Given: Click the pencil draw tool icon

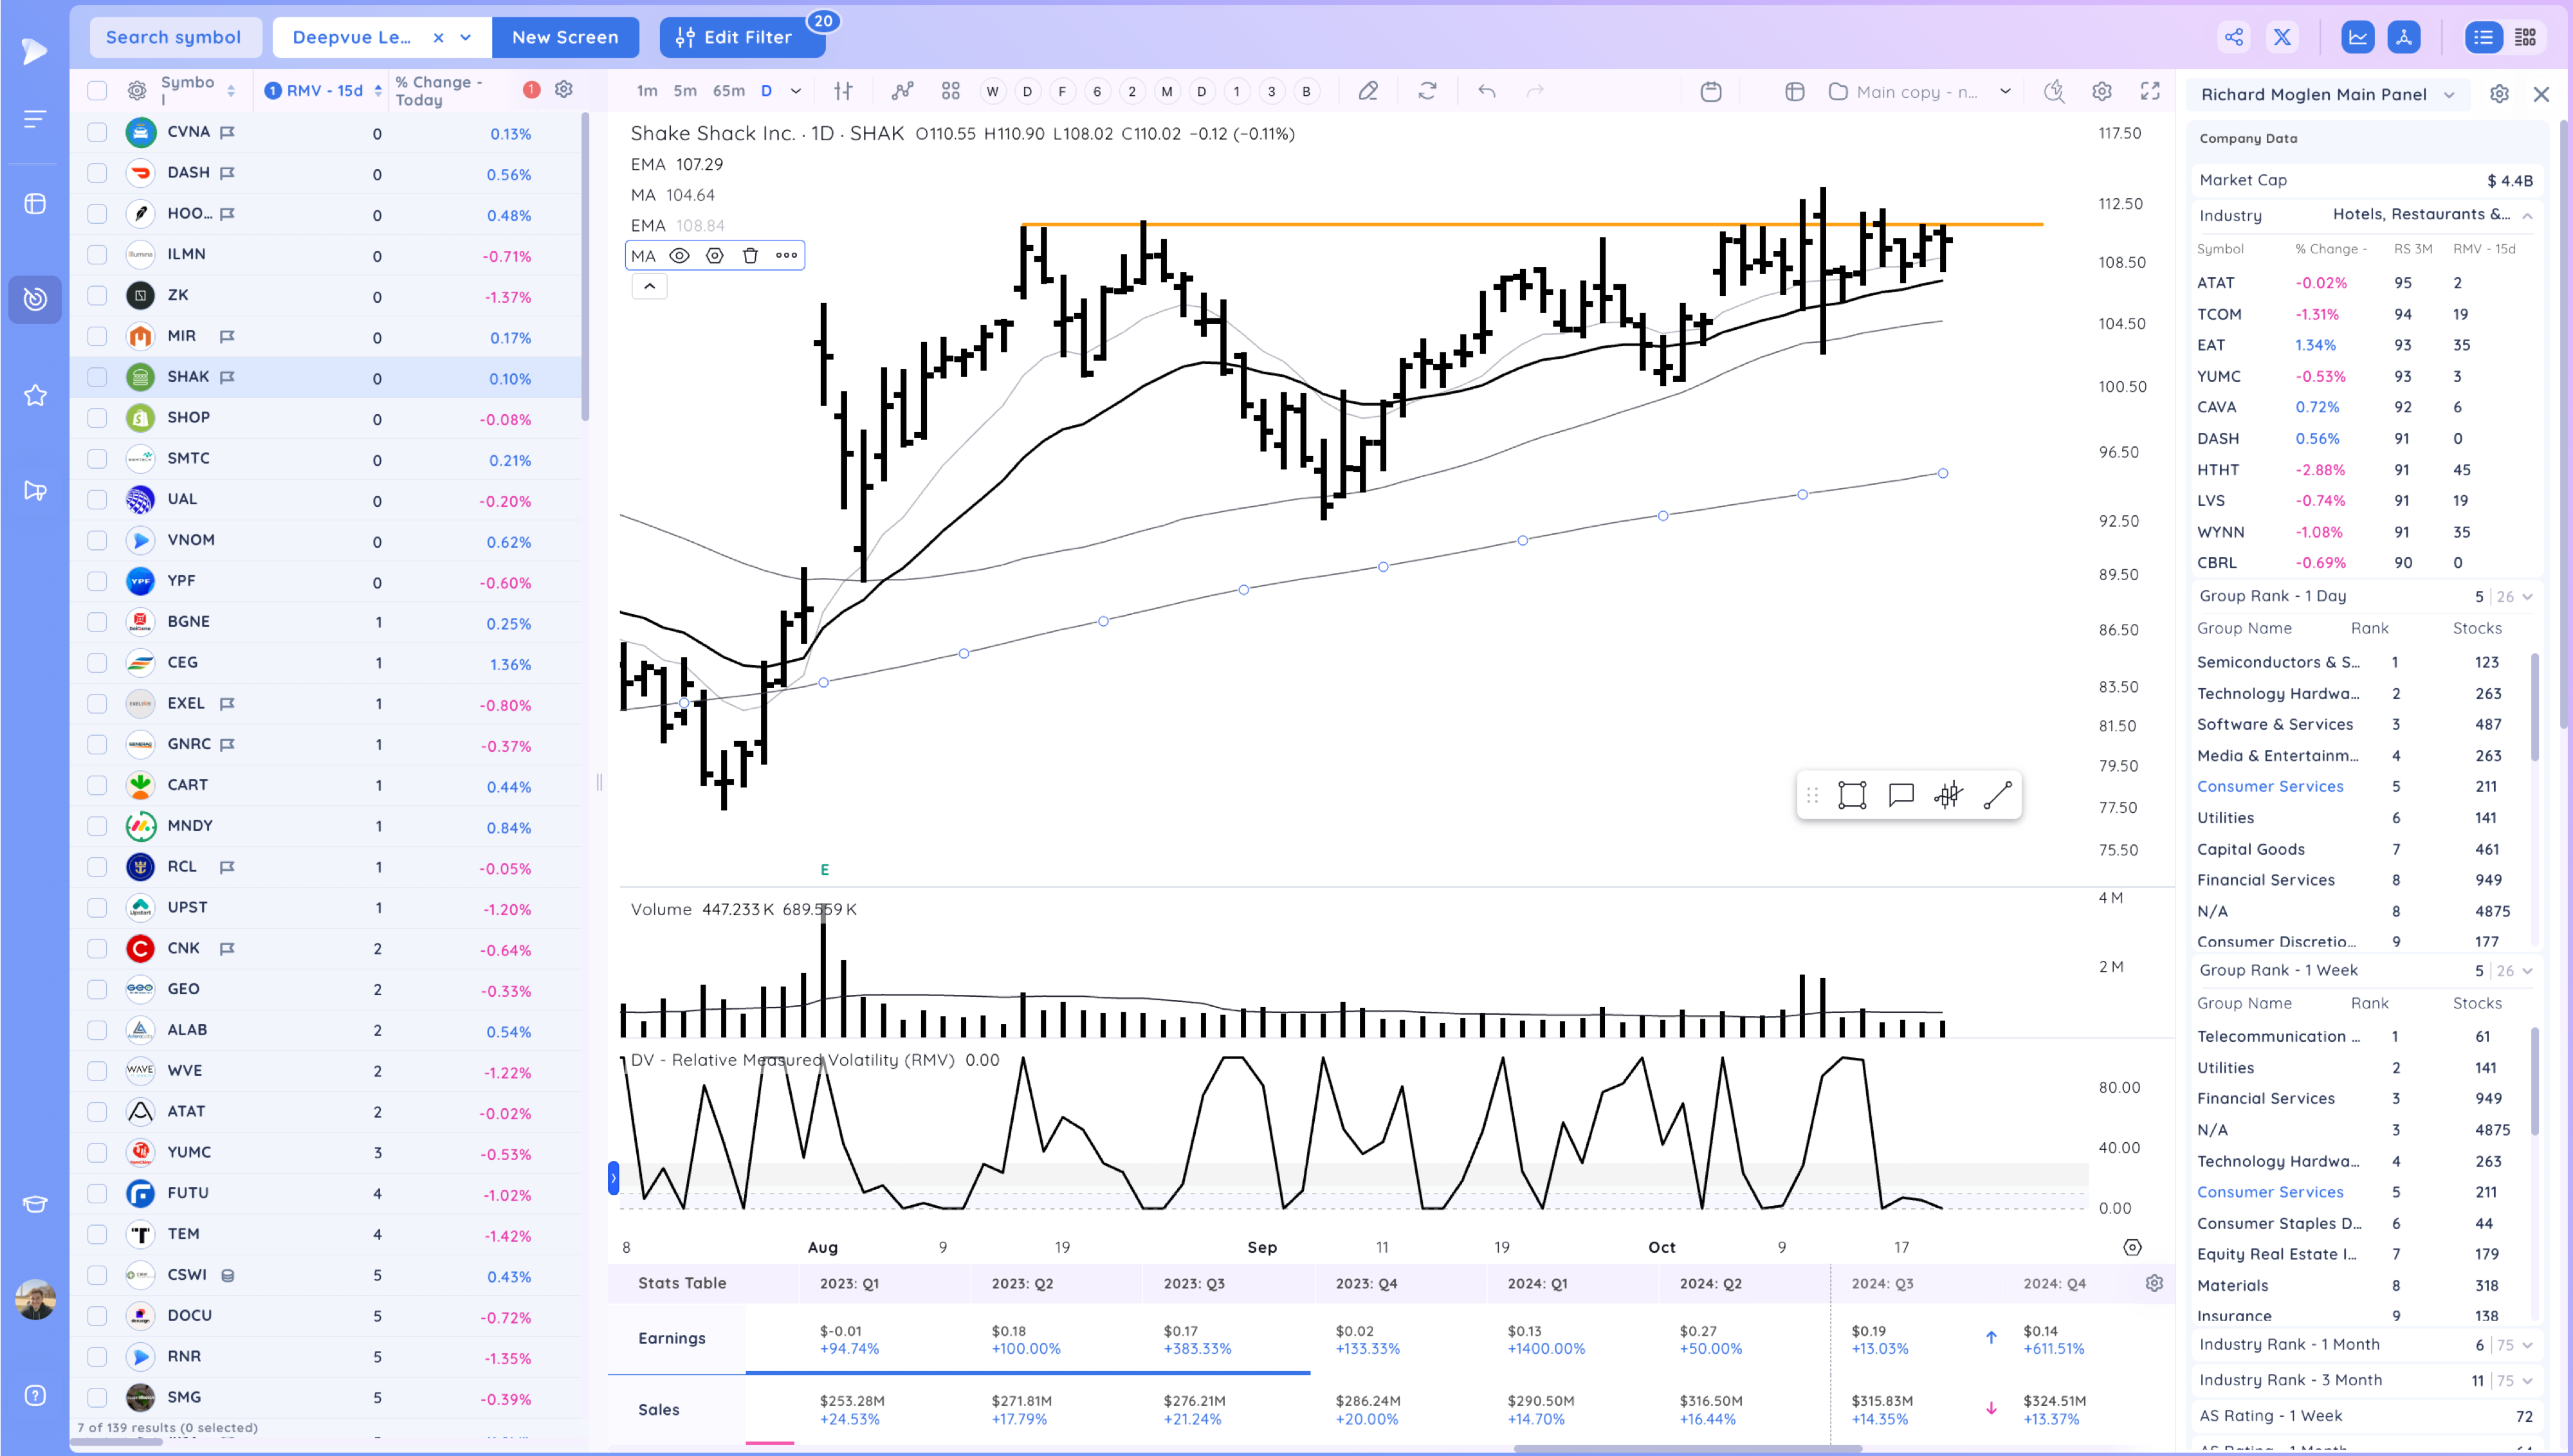Looking at the screenshot, I should [x=1367, y=91].
